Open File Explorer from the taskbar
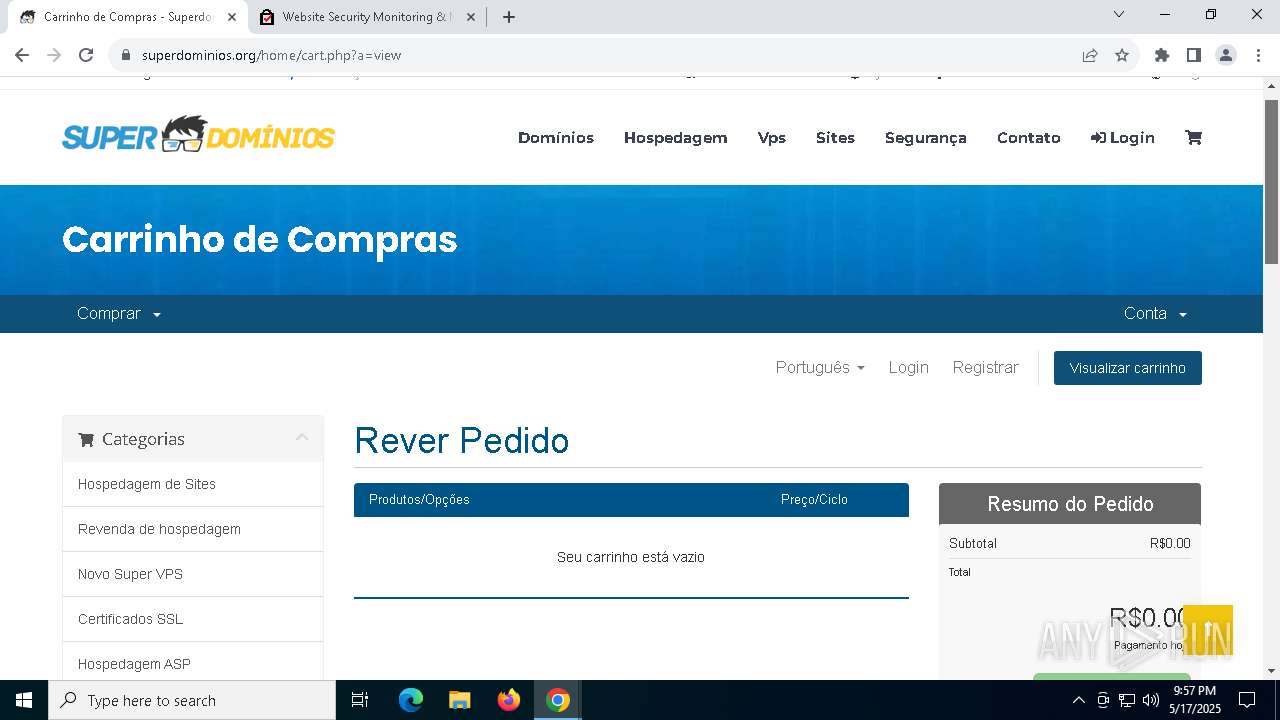This screenshot has height=720, width=1280. click(459, 700)
